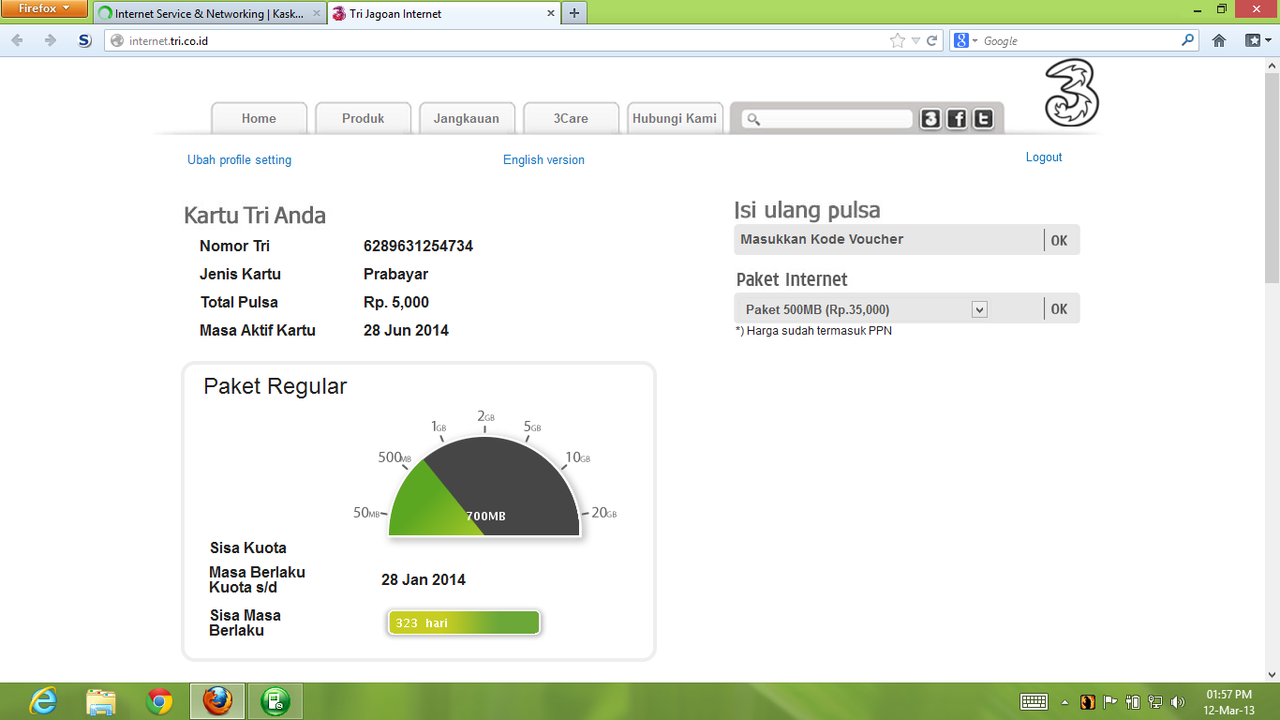Click the Action Center flag icon

1110,702
